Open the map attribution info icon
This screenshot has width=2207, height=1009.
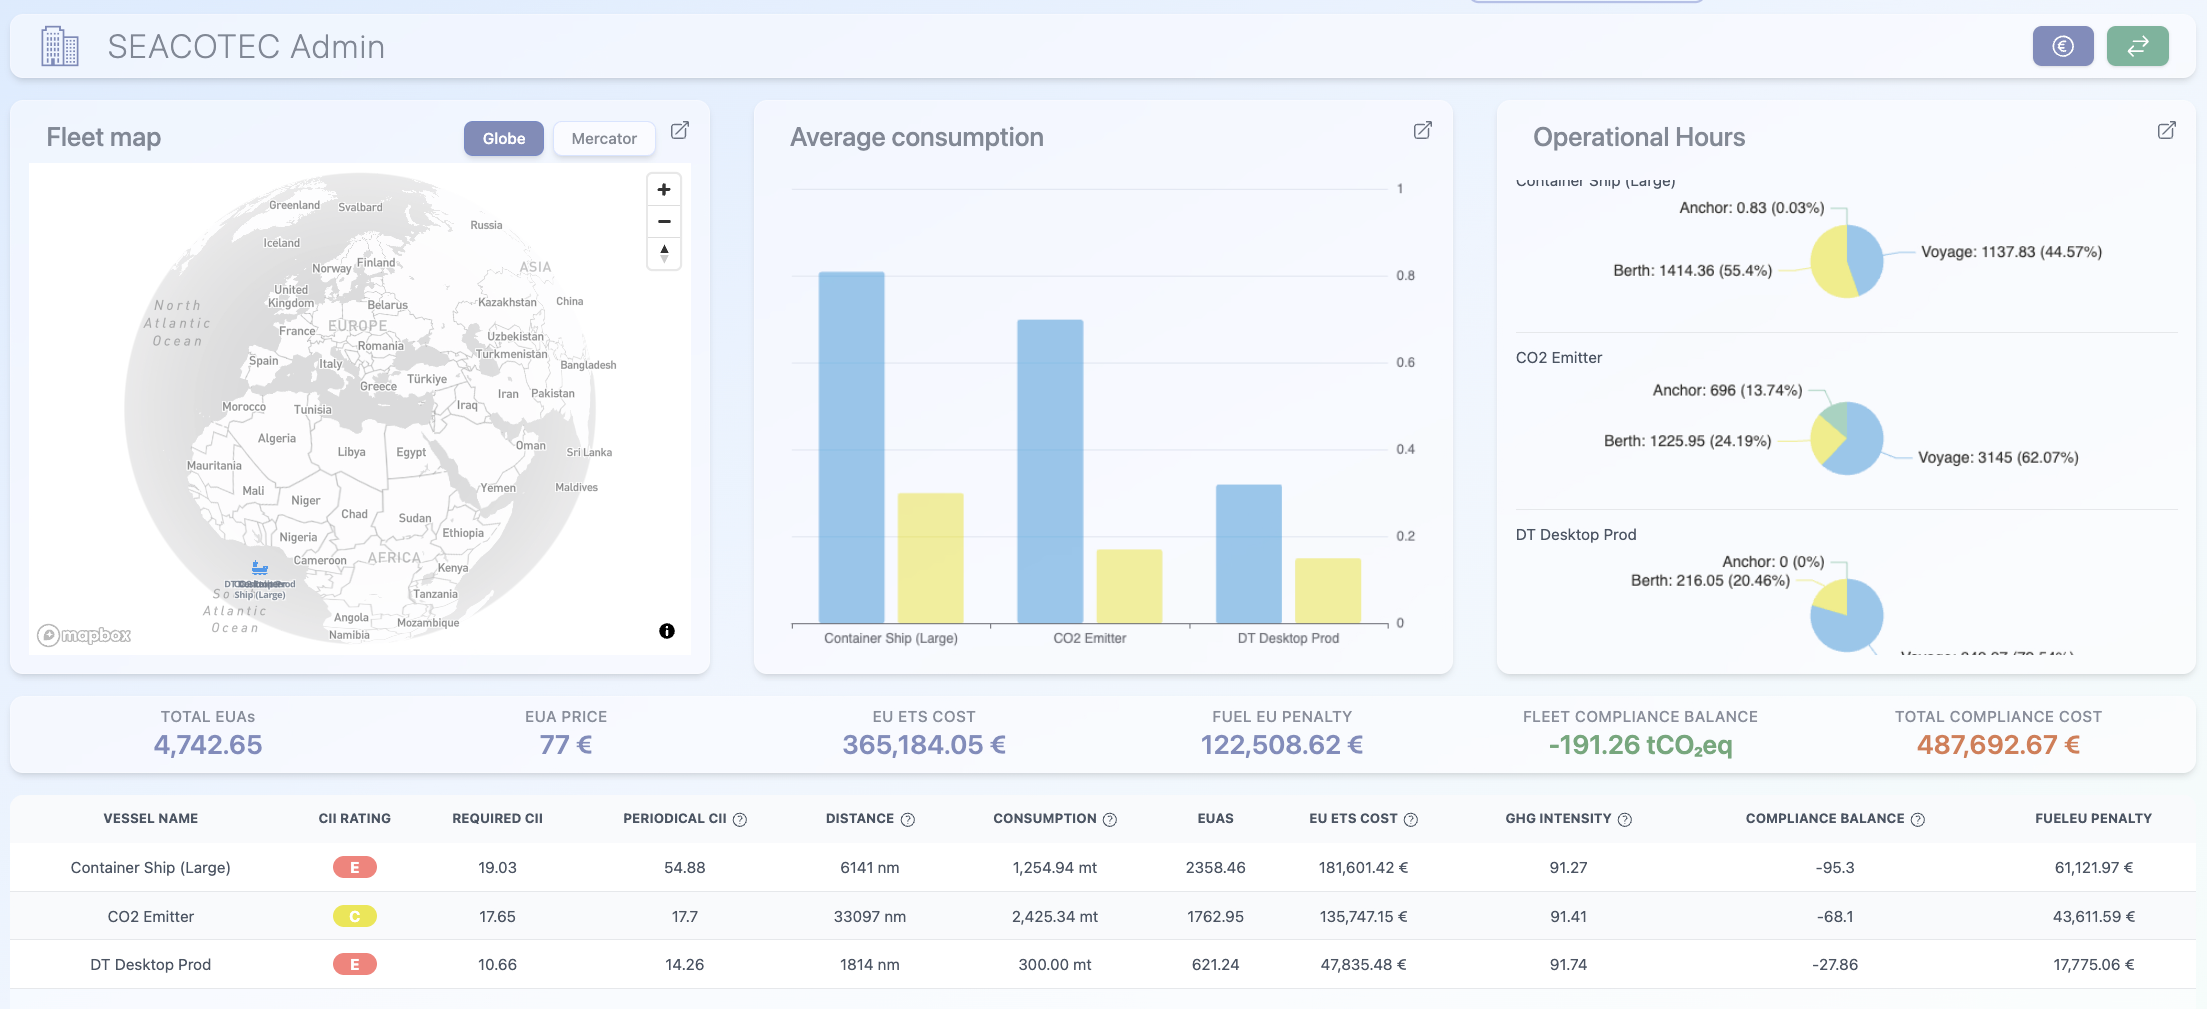(667, 631)
